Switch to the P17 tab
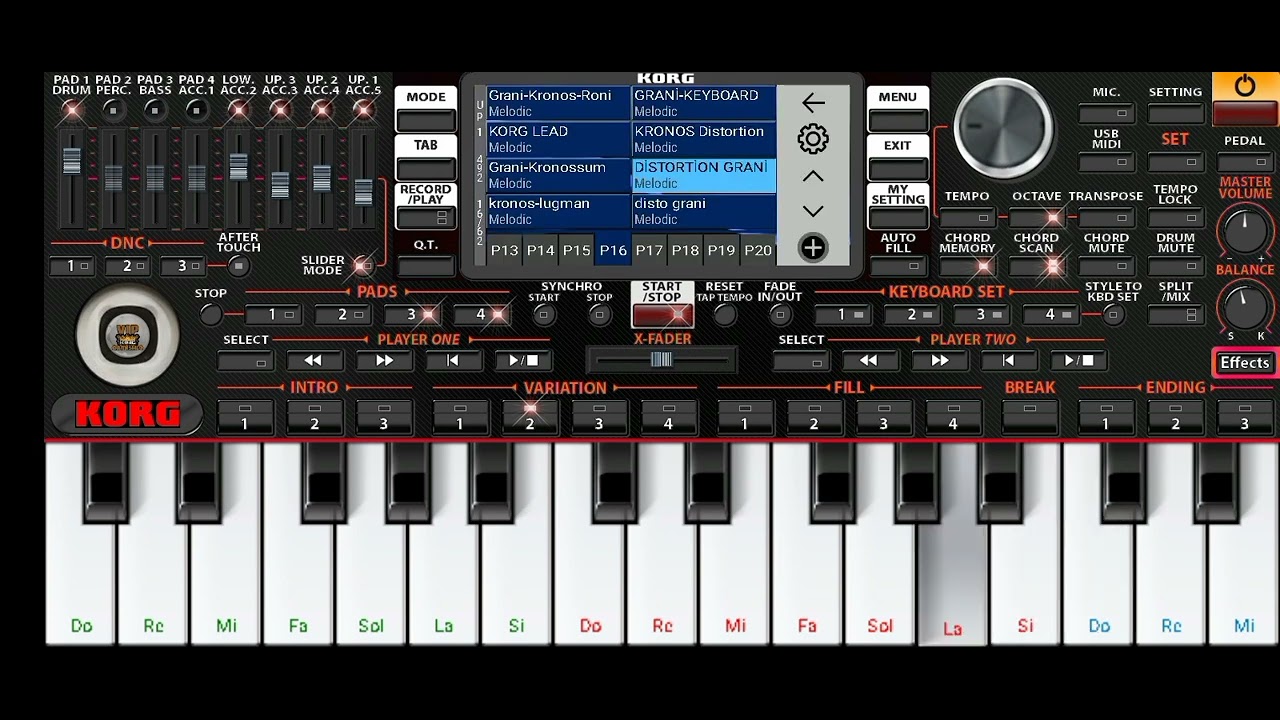Viewport: 1280px width, 720px height. 649,250
